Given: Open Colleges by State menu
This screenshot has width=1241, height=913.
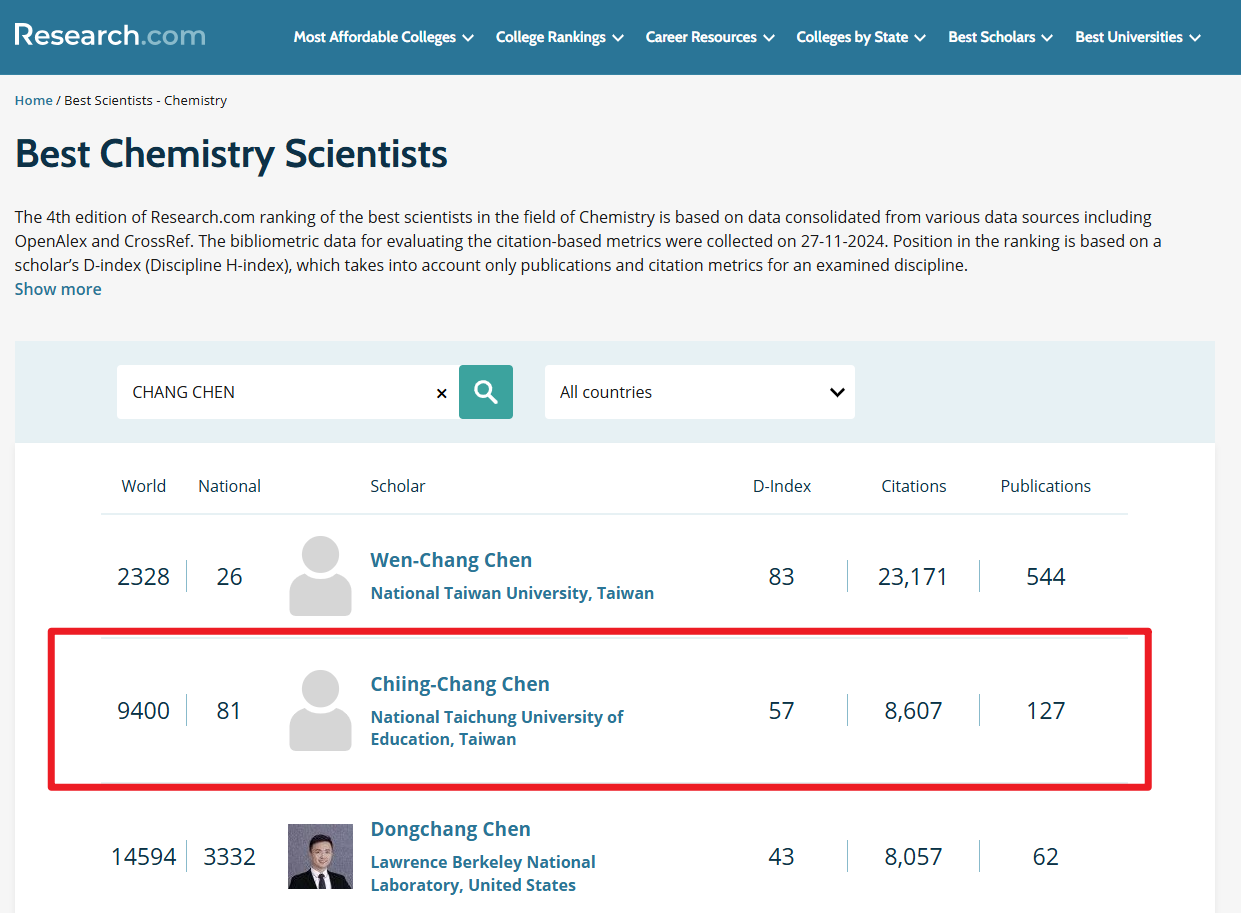Looking at the screenshot, I should tap(861, 37).
